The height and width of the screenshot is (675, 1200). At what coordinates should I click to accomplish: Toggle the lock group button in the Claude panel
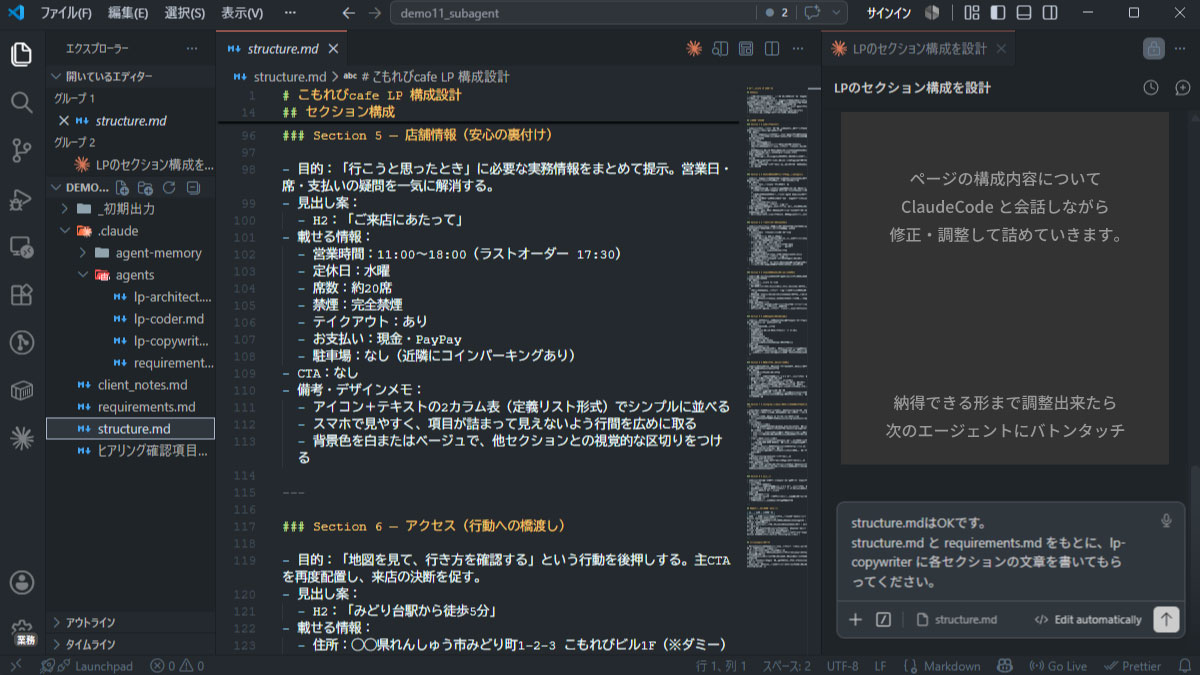(1154, 48)
